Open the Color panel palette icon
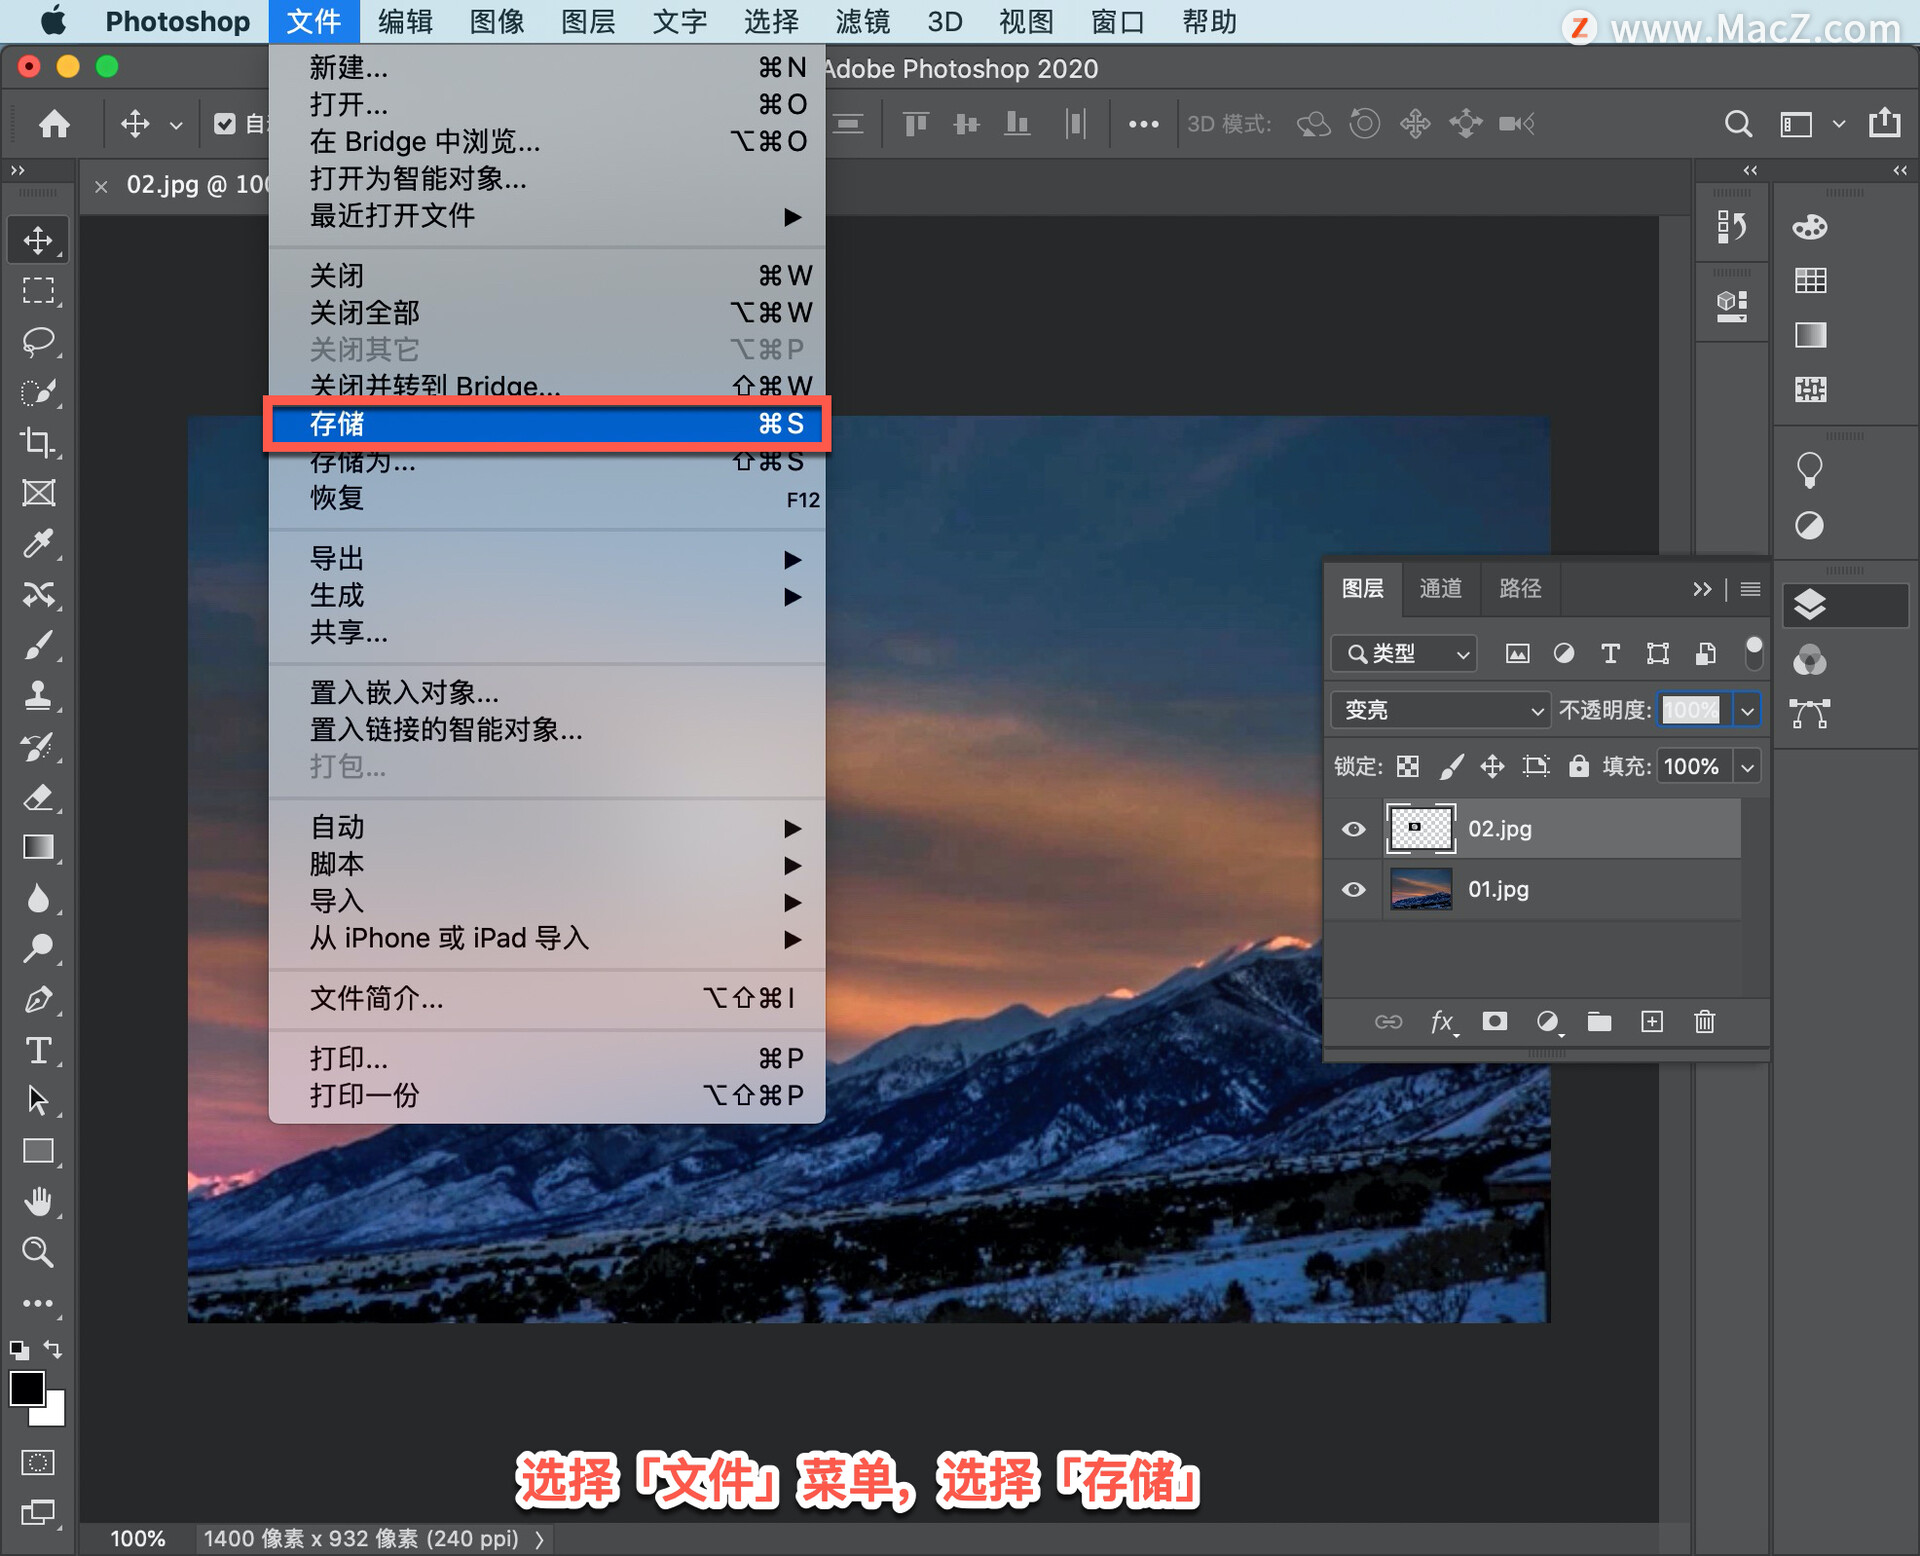The width and height of the screenshot is (1920, 1556). (1809, 227)
